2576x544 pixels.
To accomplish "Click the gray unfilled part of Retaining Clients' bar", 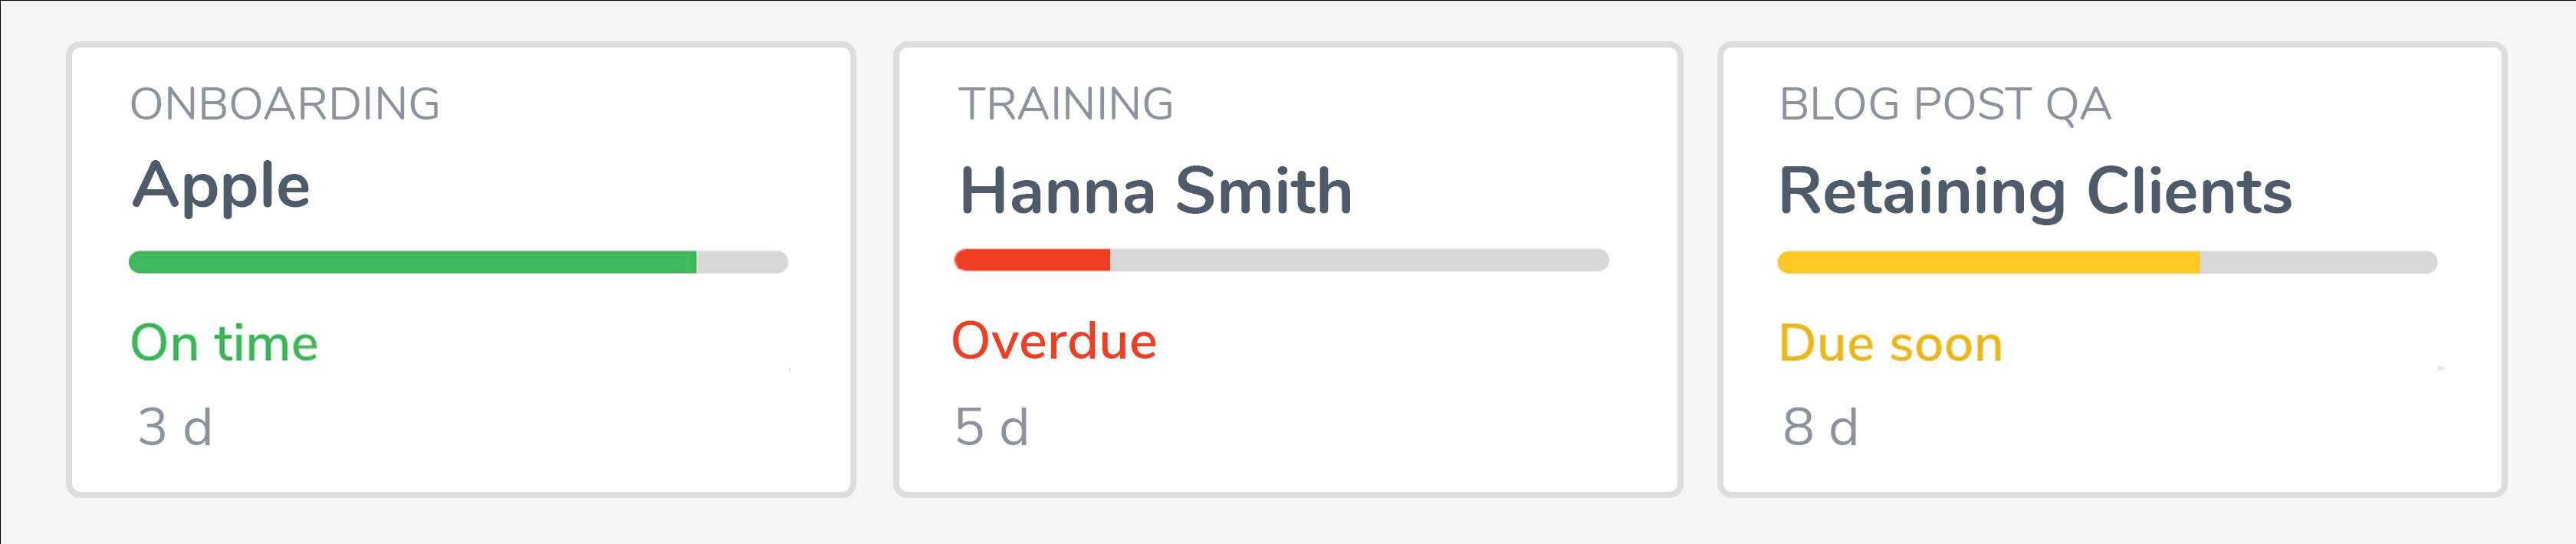I will coord(2317,262).
